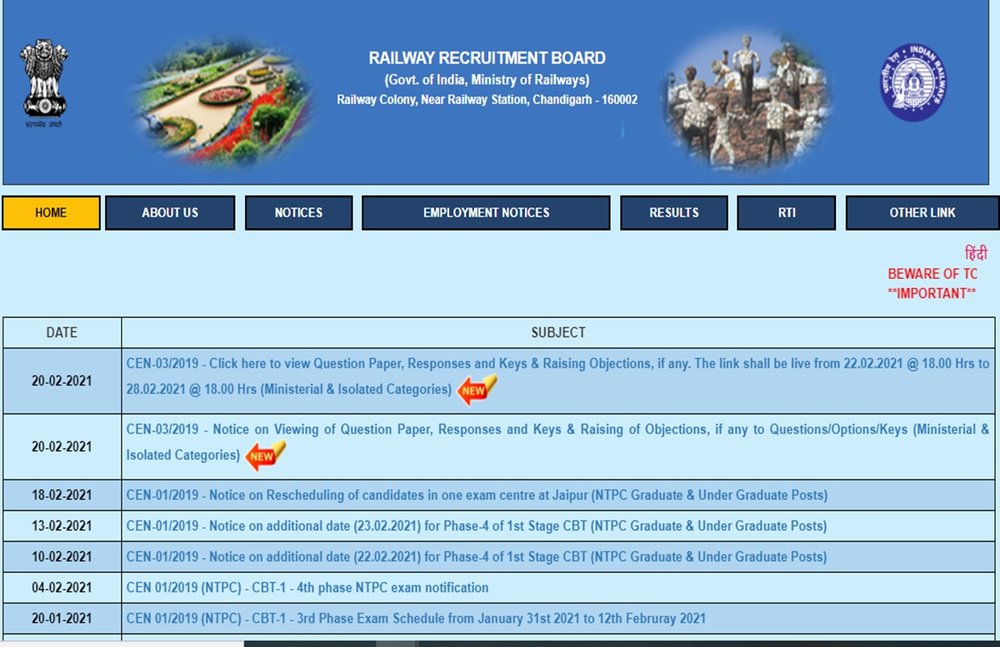Open CEN-03/2019 Notice on Viewing of Question Paper
Image resolution: width=1000 pixels, height=647 pixels.
click(557, 442)
